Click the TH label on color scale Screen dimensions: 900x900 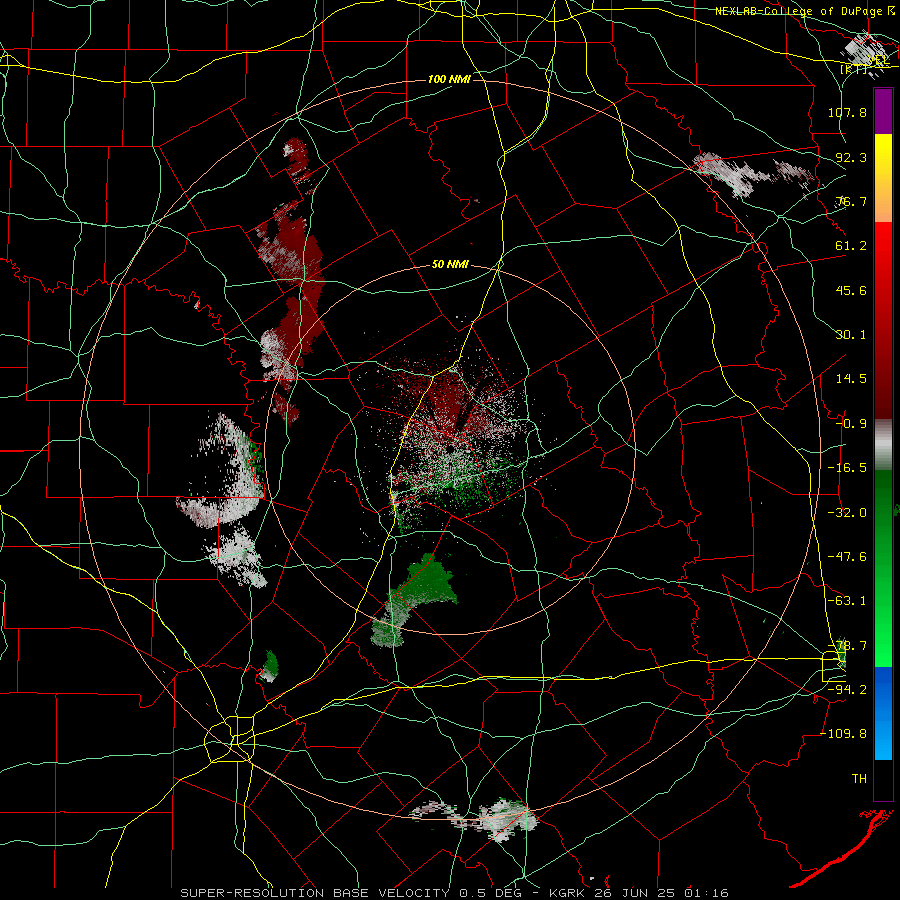859,779
